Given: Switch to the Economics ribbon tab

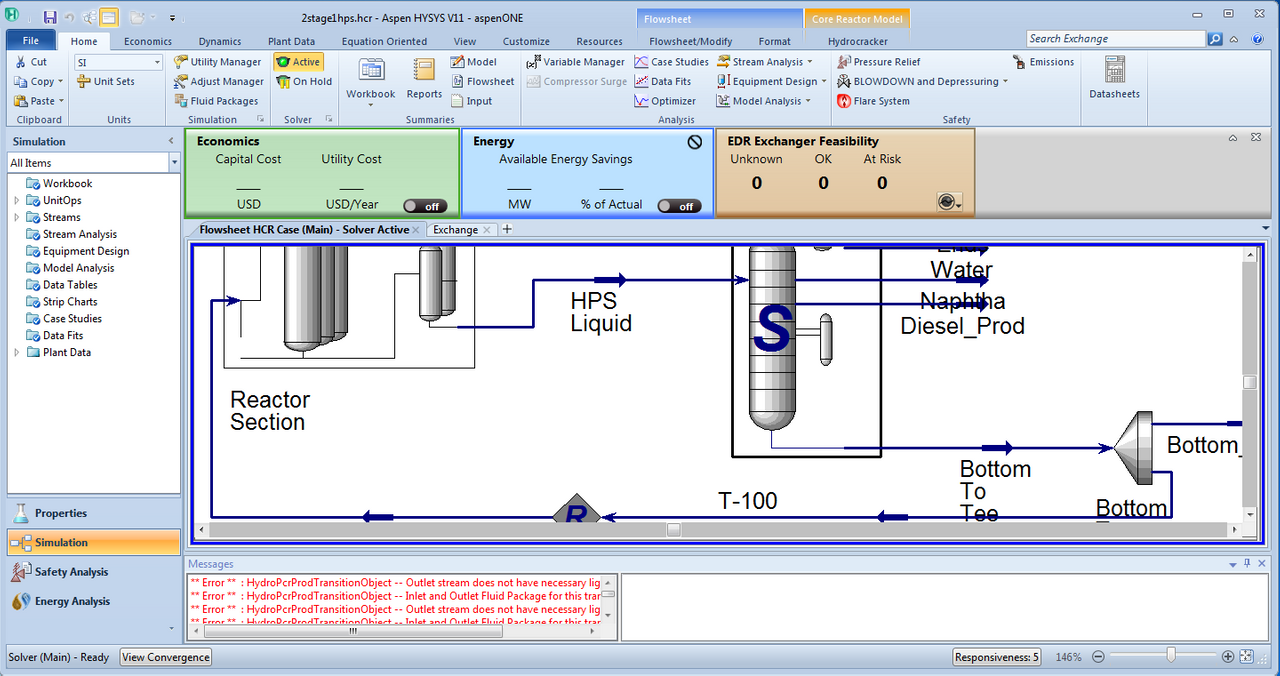Looking at the screenshot, I should pyautogui.click(x=148, y=41).
